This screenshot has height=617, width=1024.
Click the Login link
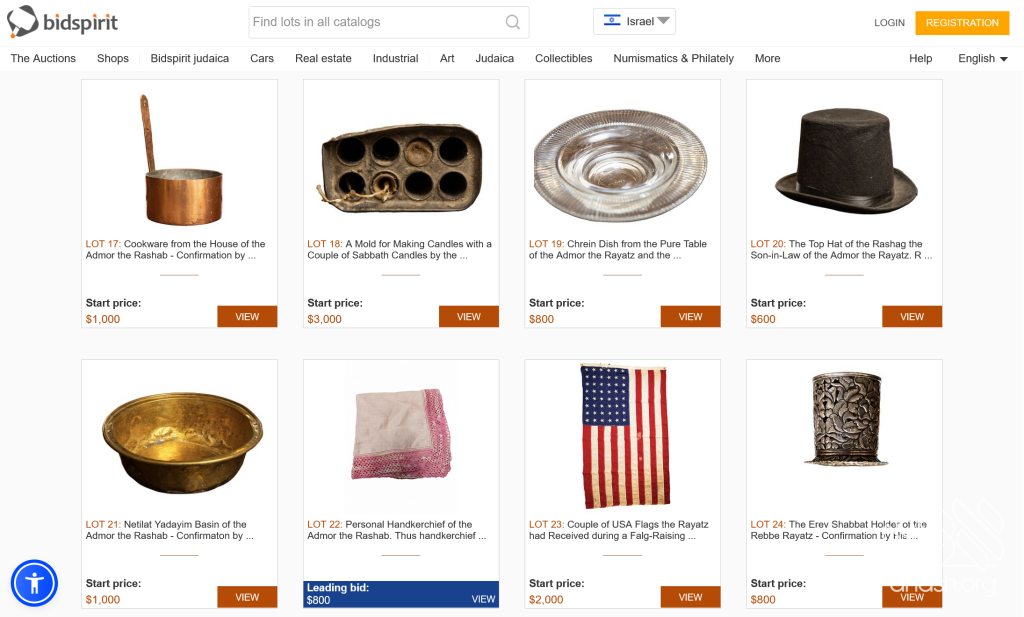coord(889,23)
